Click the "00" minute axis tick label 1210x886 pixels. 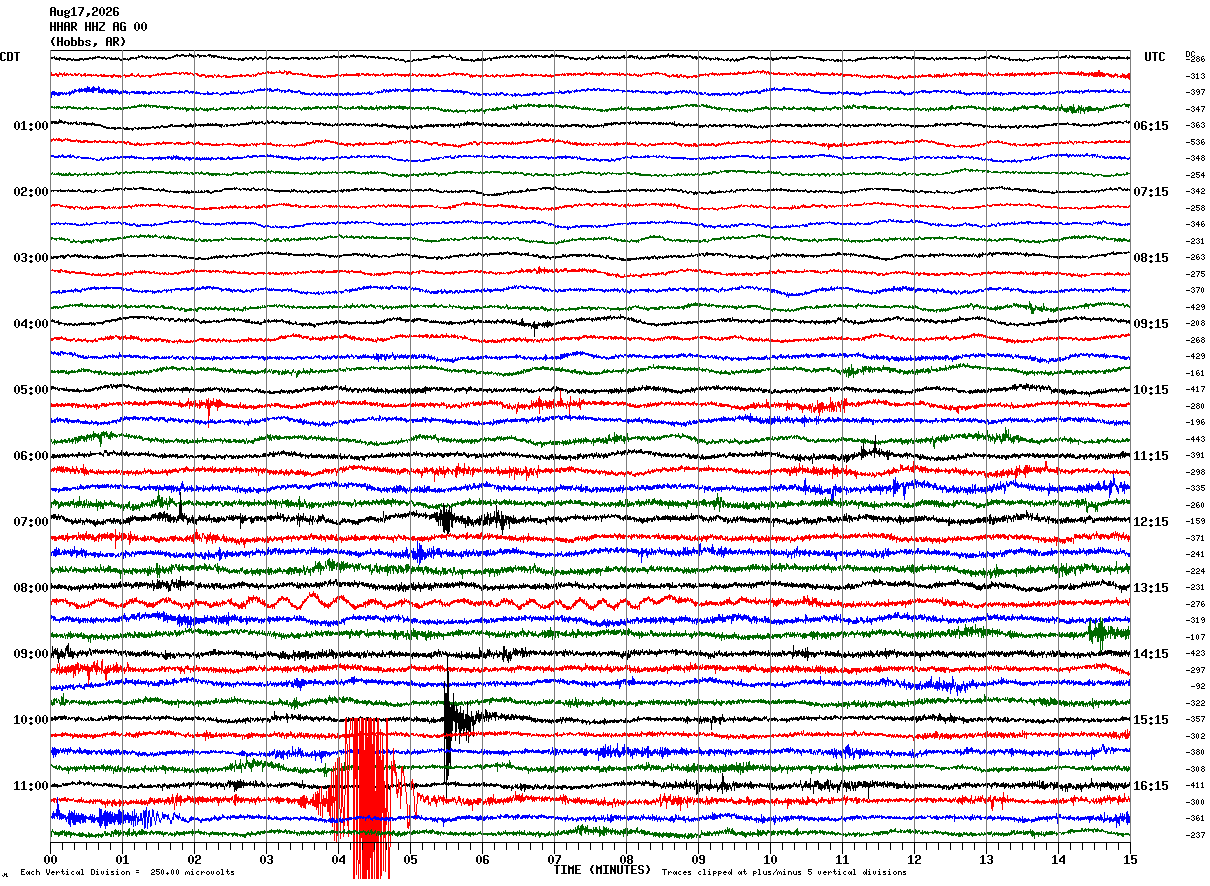point(51,859)
